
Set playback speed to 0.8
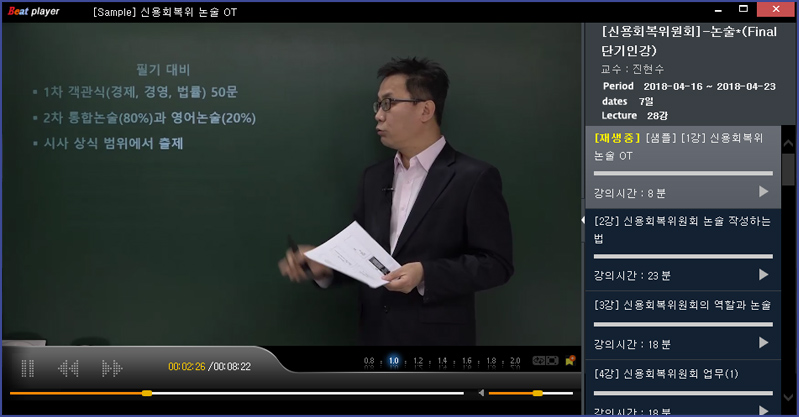pyautogui.click(x=369, y=361)
